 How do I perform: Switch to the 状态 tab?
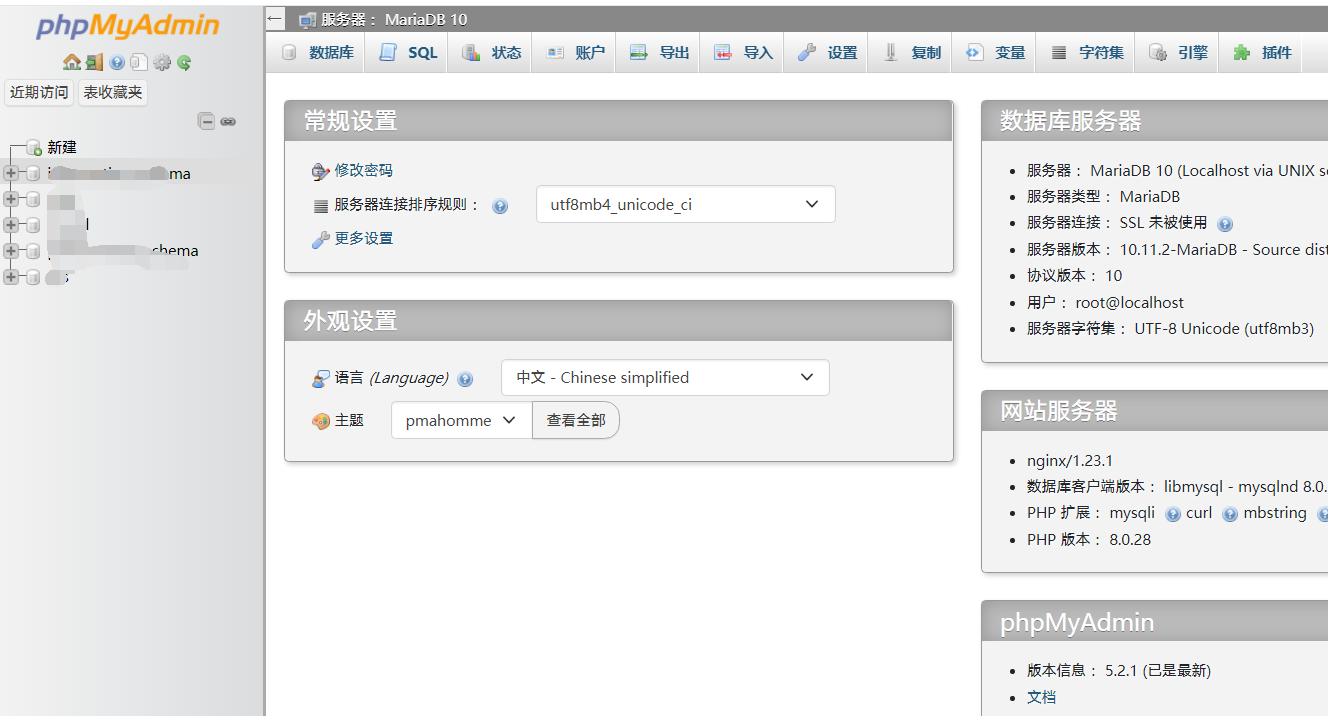[x=491, y=53]
